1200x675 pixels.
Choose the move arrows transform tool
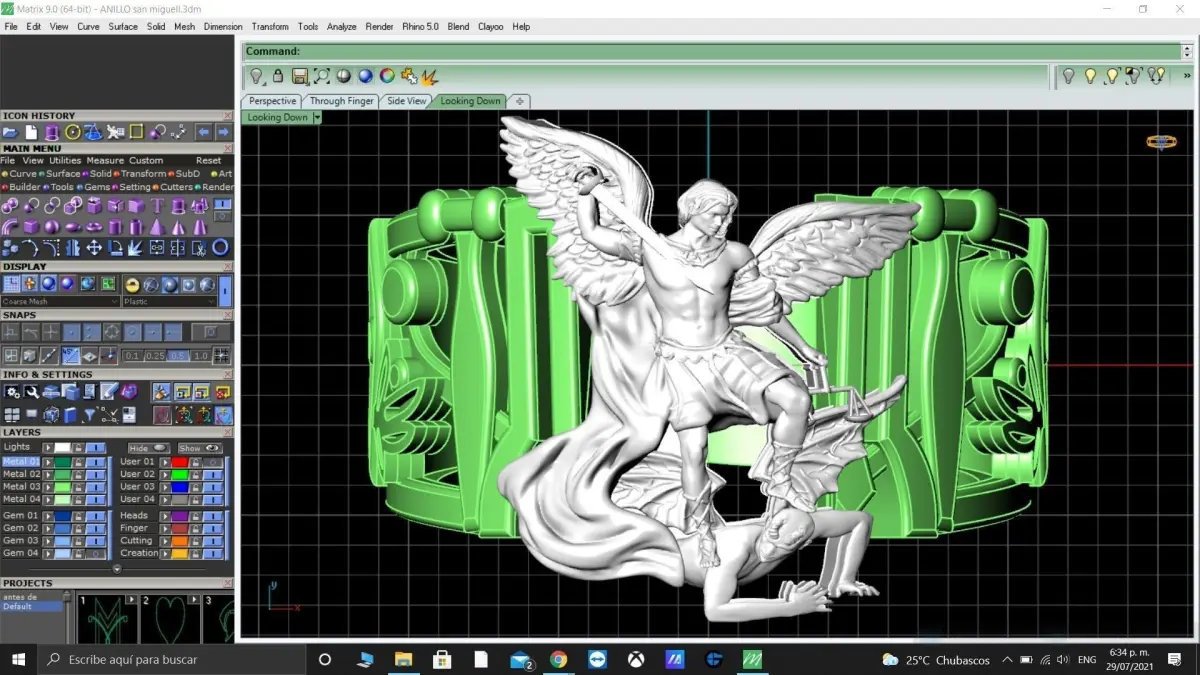pyautogui.click(x=94, y=247)
